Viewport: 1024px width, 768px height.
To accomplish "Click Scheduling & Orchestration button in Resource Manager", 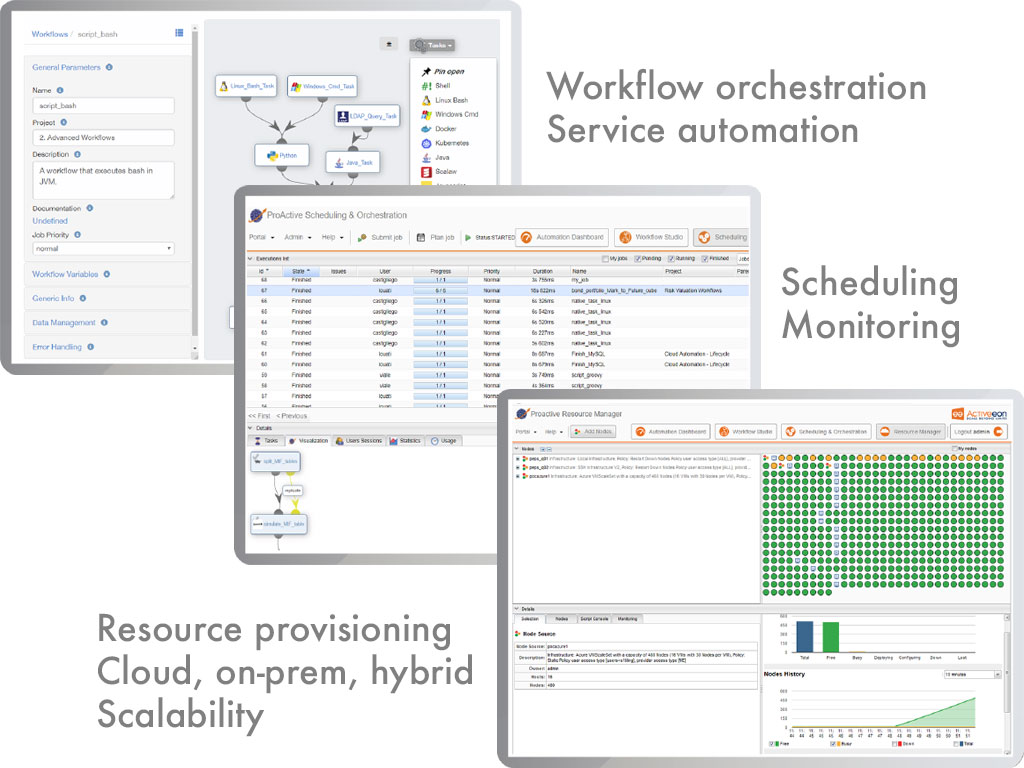I will (x=826, y=432).
